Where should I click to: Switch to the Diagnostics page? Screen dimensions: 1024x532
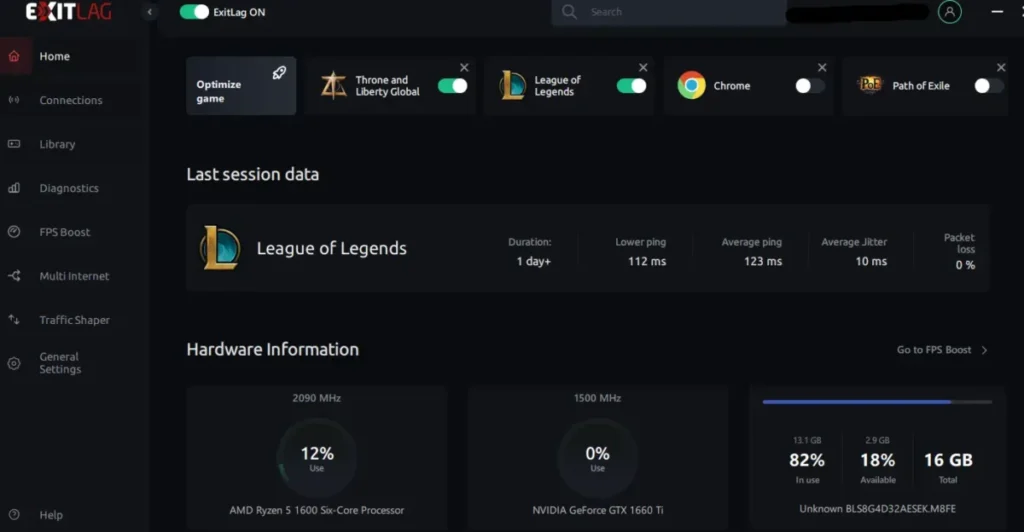coord(69,188)
